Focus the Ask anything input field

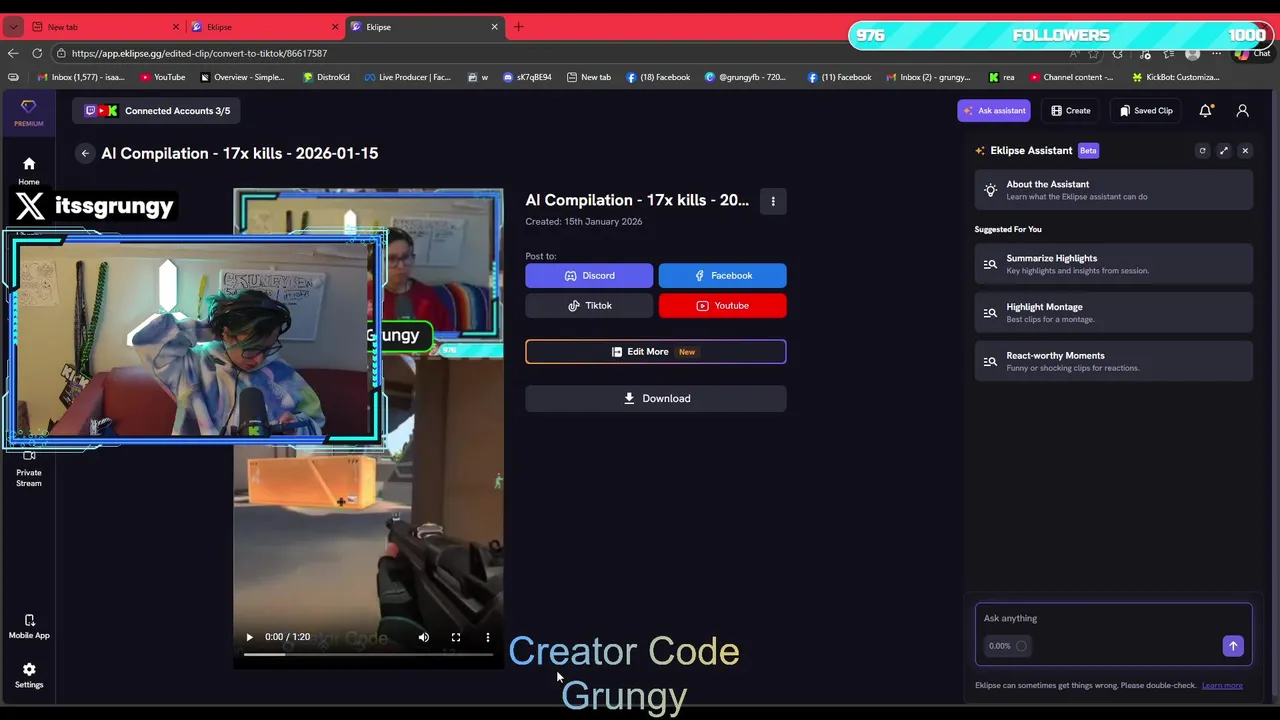click(x=1113, y=618)
